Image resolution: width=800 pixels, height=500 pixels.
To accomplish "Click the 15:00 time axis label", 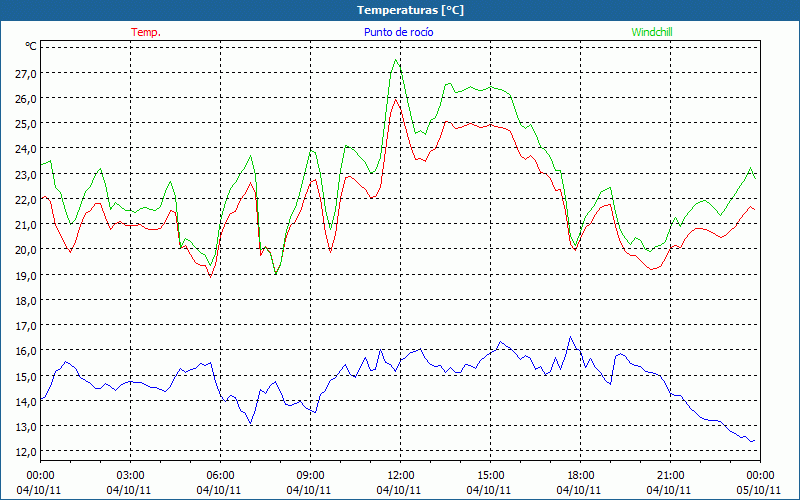I will pyautogui.click(x=490, y=476).
